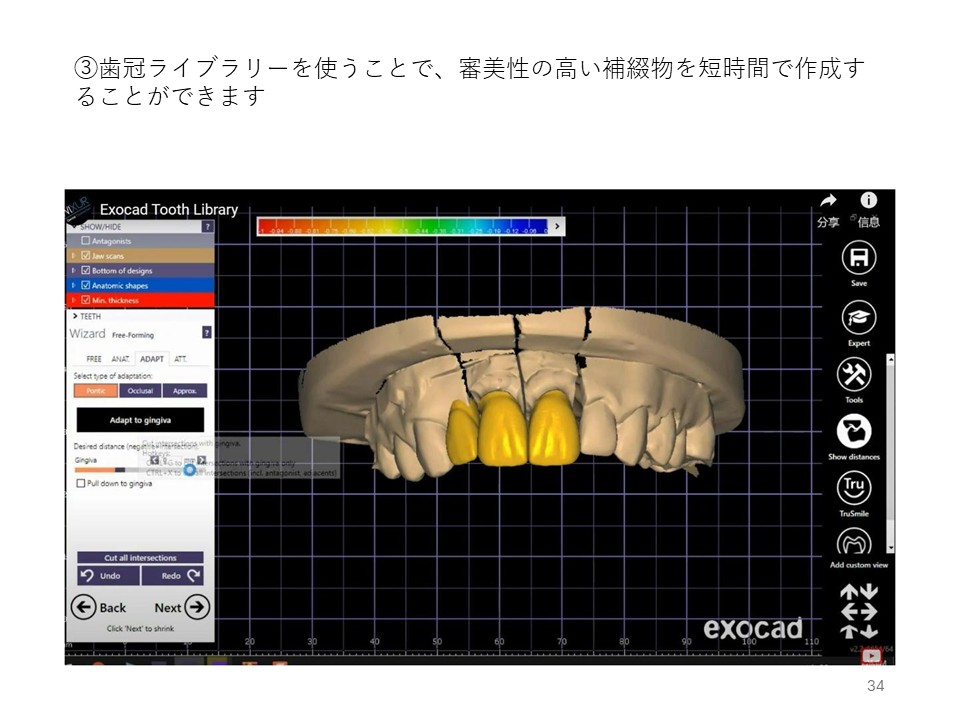Screen dimensions: 960x720
Task: Switch to the ANAT. tab
Action: (x=121, y=358)
